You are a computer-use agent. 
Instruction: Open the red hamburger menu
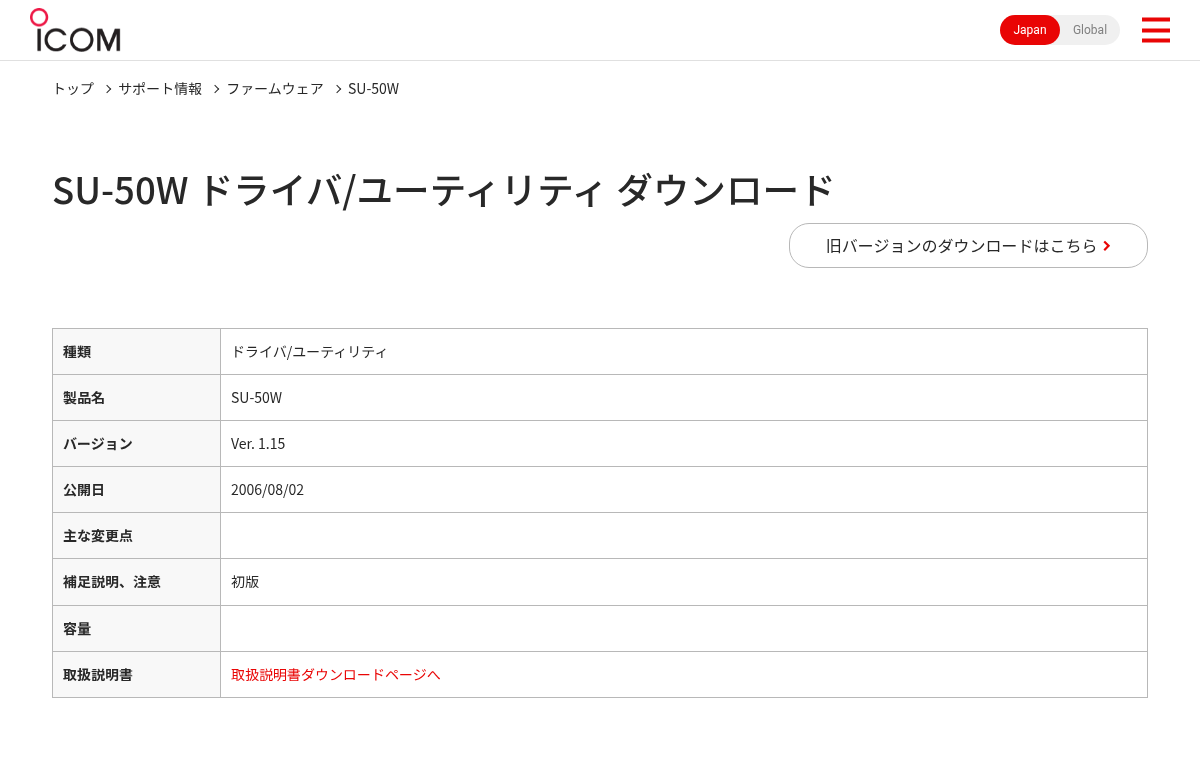point(1155,30)
